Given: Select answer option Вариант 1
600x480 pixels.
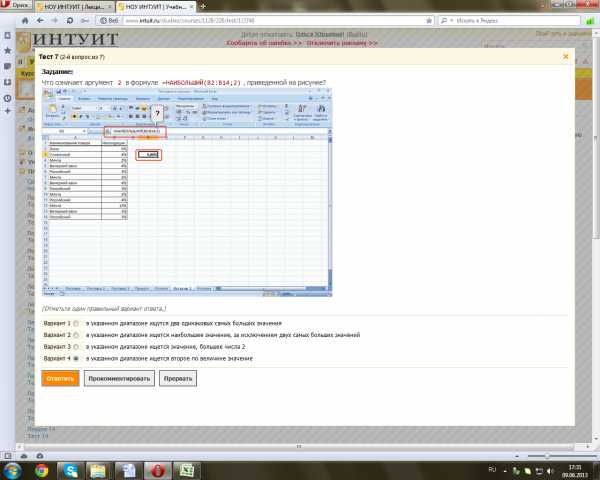Looking at the screenshot, I should (76, 323).
